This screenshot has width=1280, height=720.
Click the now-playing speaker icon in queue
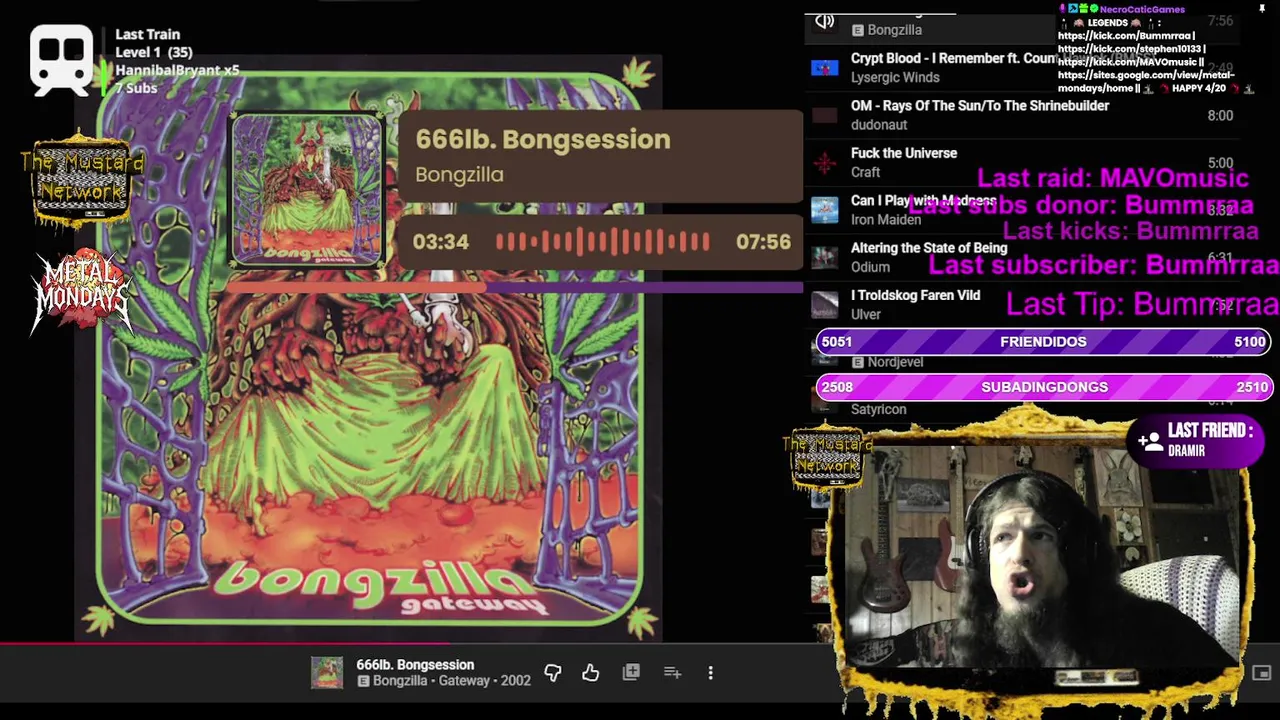click(x=824, y=20)
